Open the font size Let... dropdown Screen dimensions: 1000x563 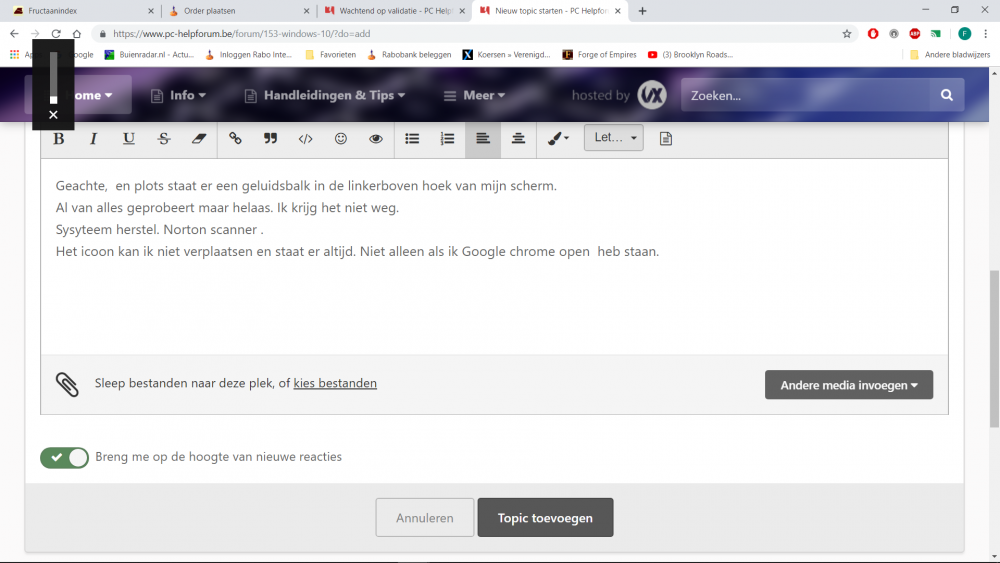pyautogui.click(x=614, y=138)
